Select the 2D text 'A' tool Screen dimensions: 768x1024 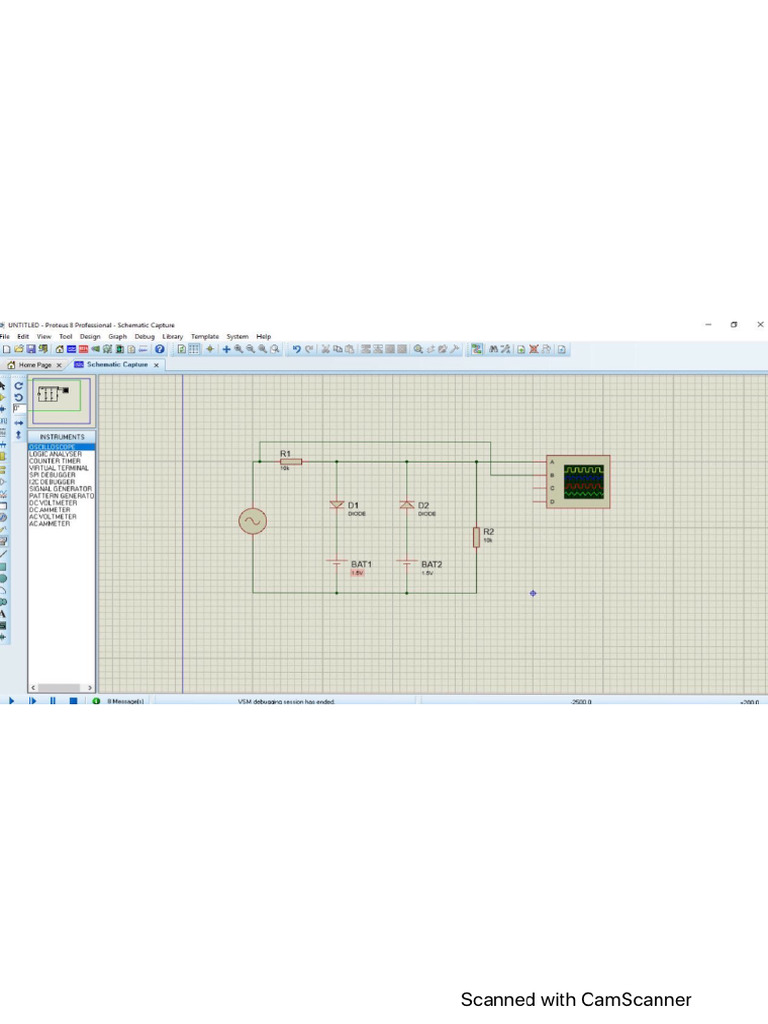pos(4,614)
